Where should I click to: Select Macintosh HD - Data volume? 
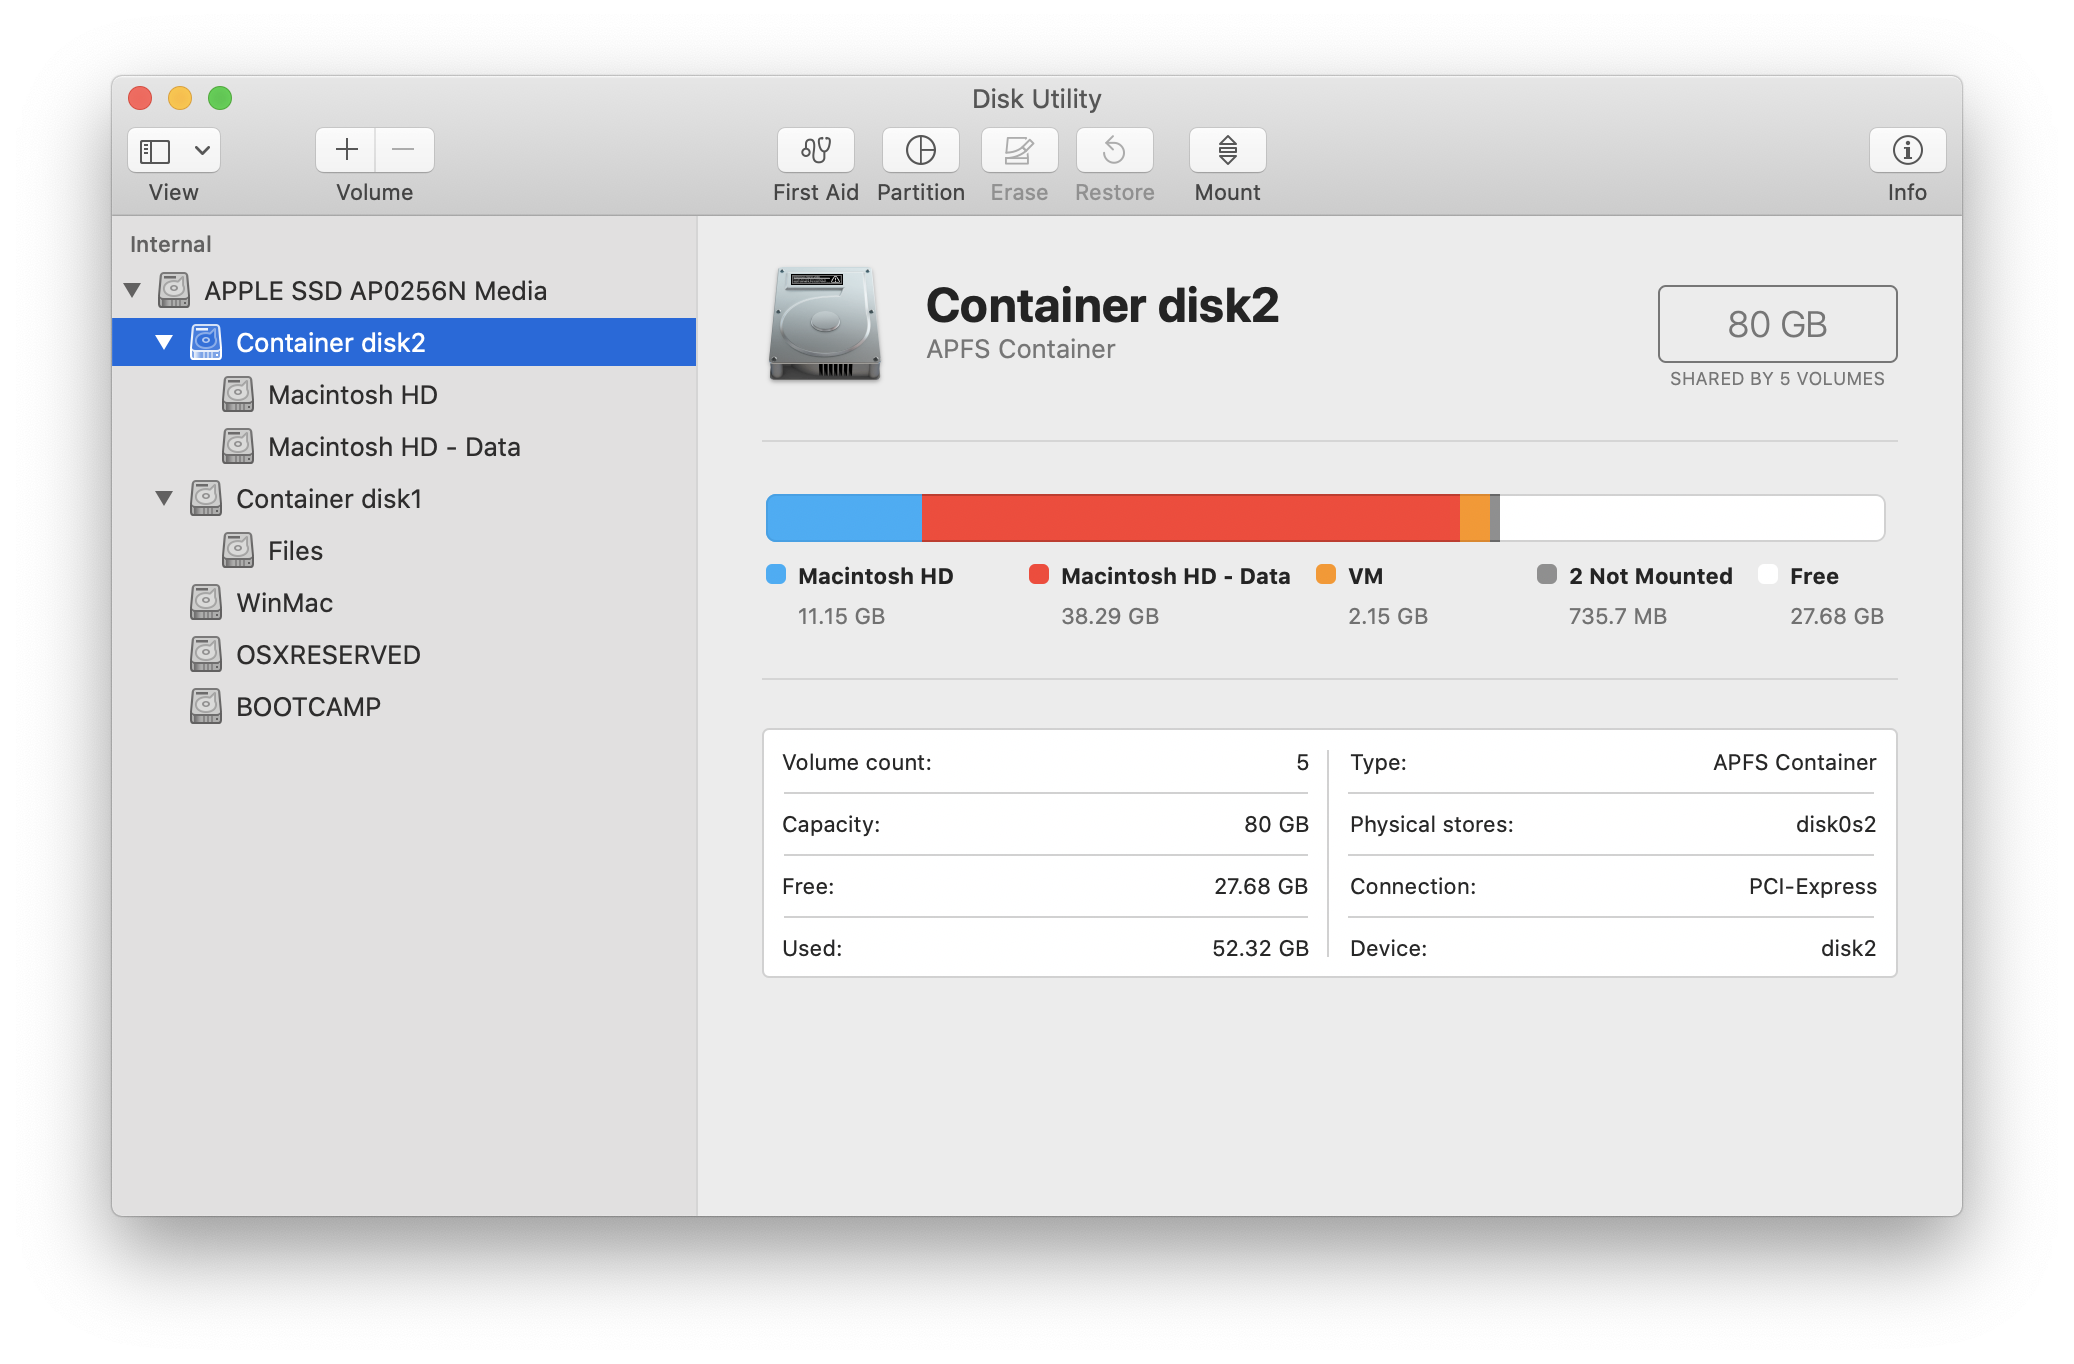pyautogui.click(x=393, y=447)
